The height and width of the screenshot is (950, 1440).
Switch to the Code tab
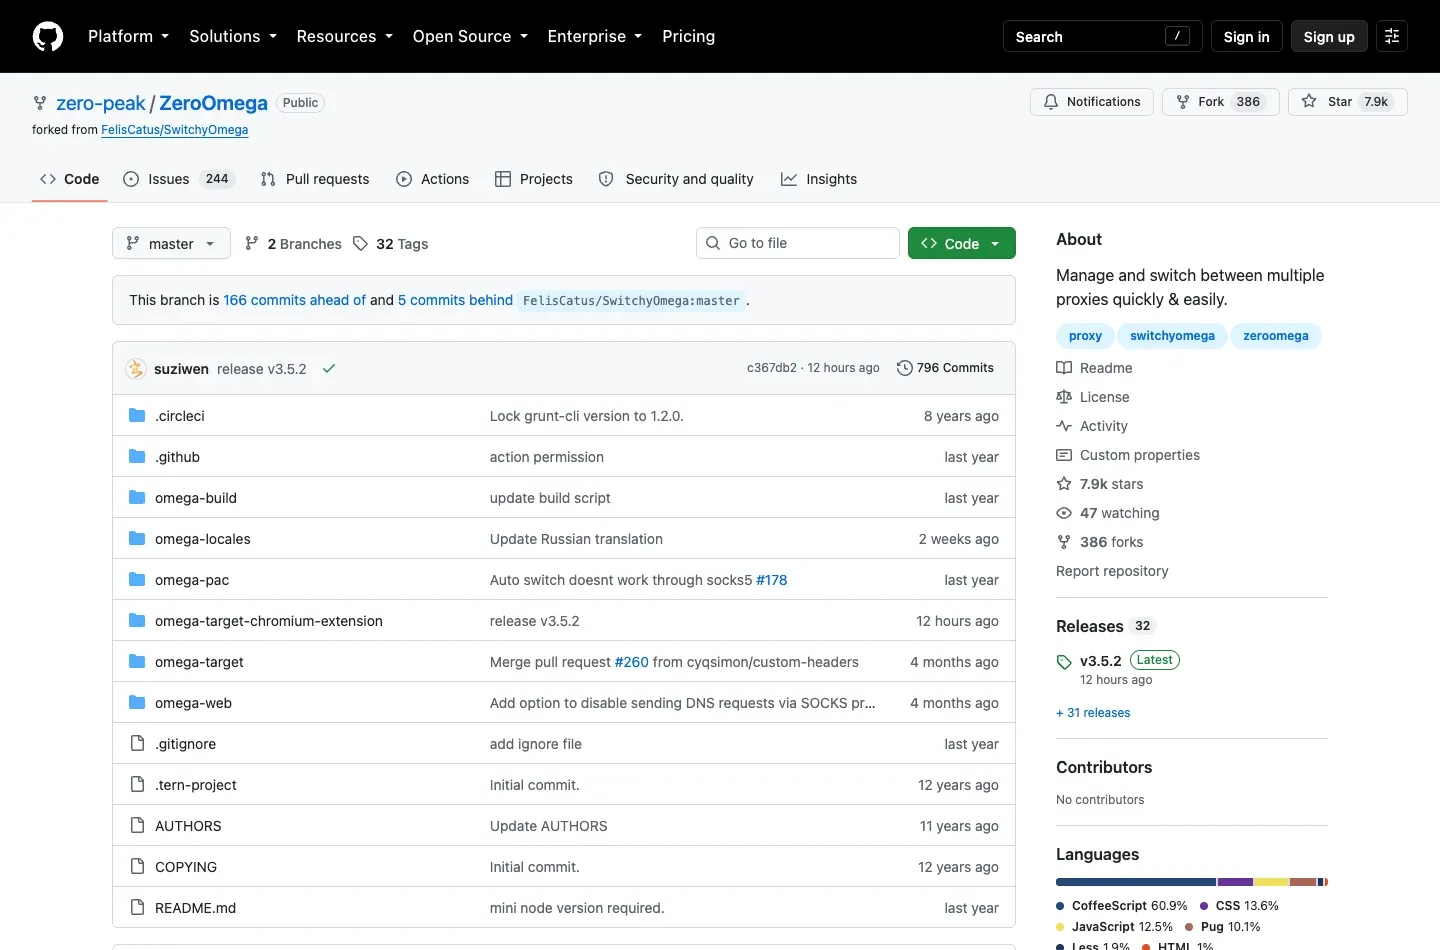click(69, 179)
